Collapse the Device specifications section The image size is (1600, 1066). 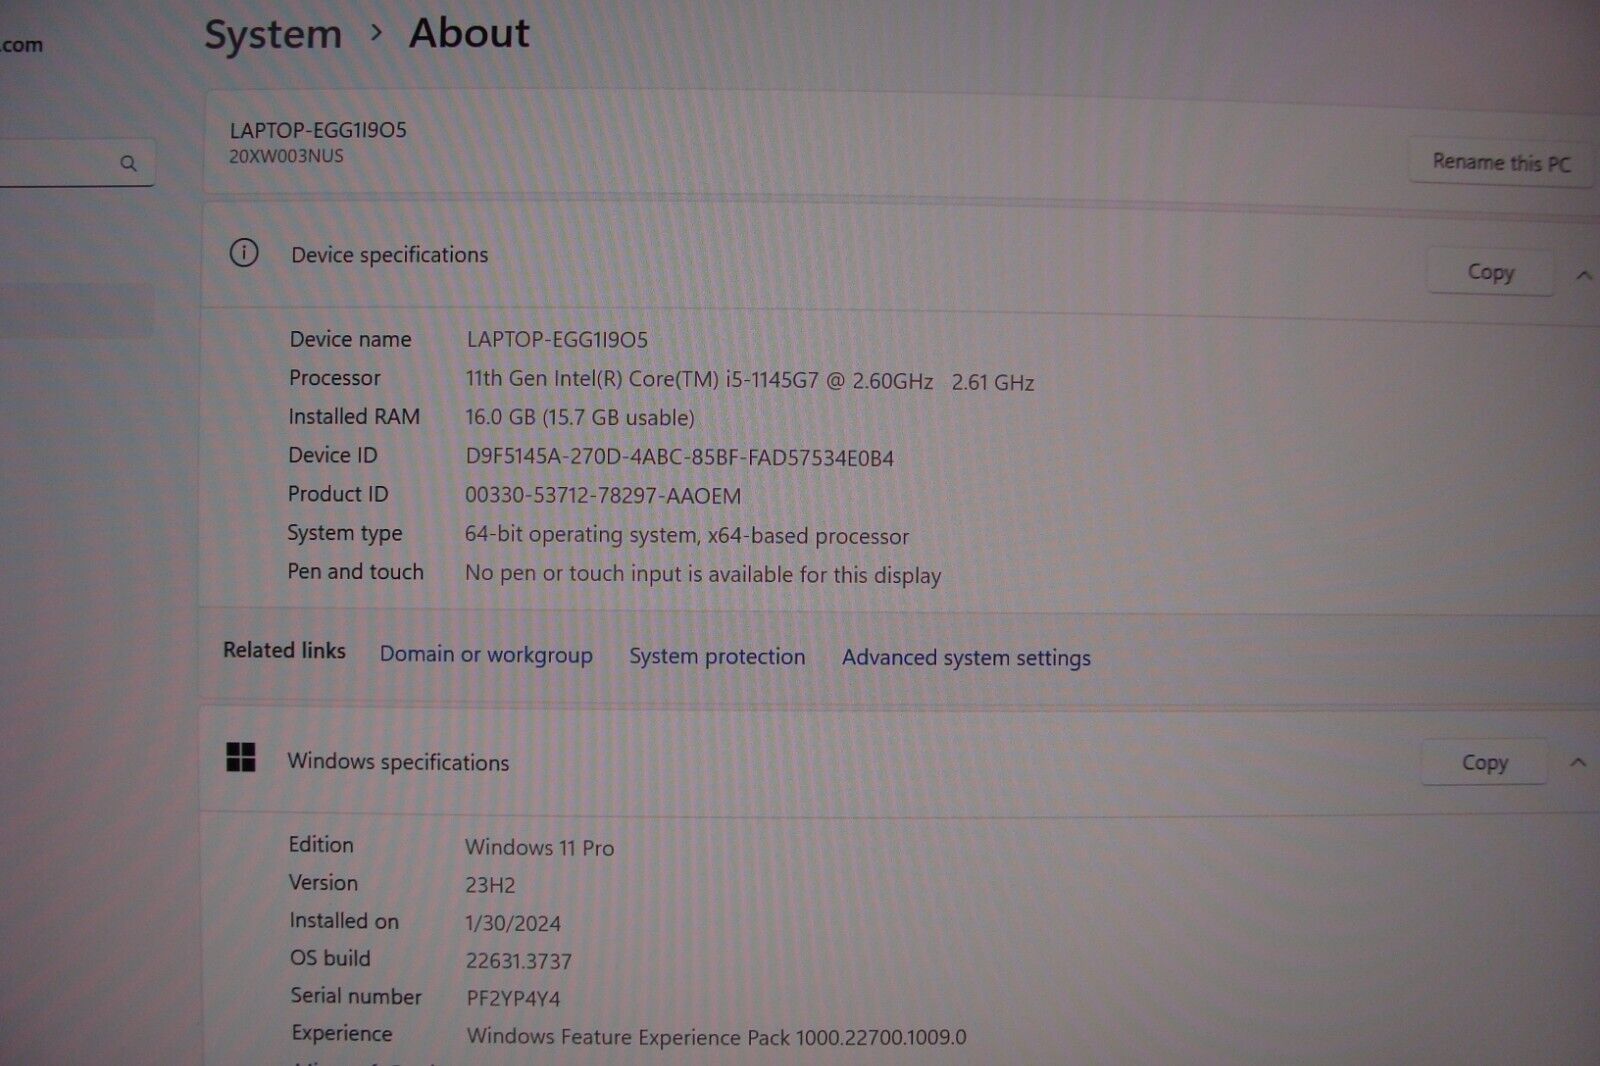pyautogui.click(x=1583, y=275)
